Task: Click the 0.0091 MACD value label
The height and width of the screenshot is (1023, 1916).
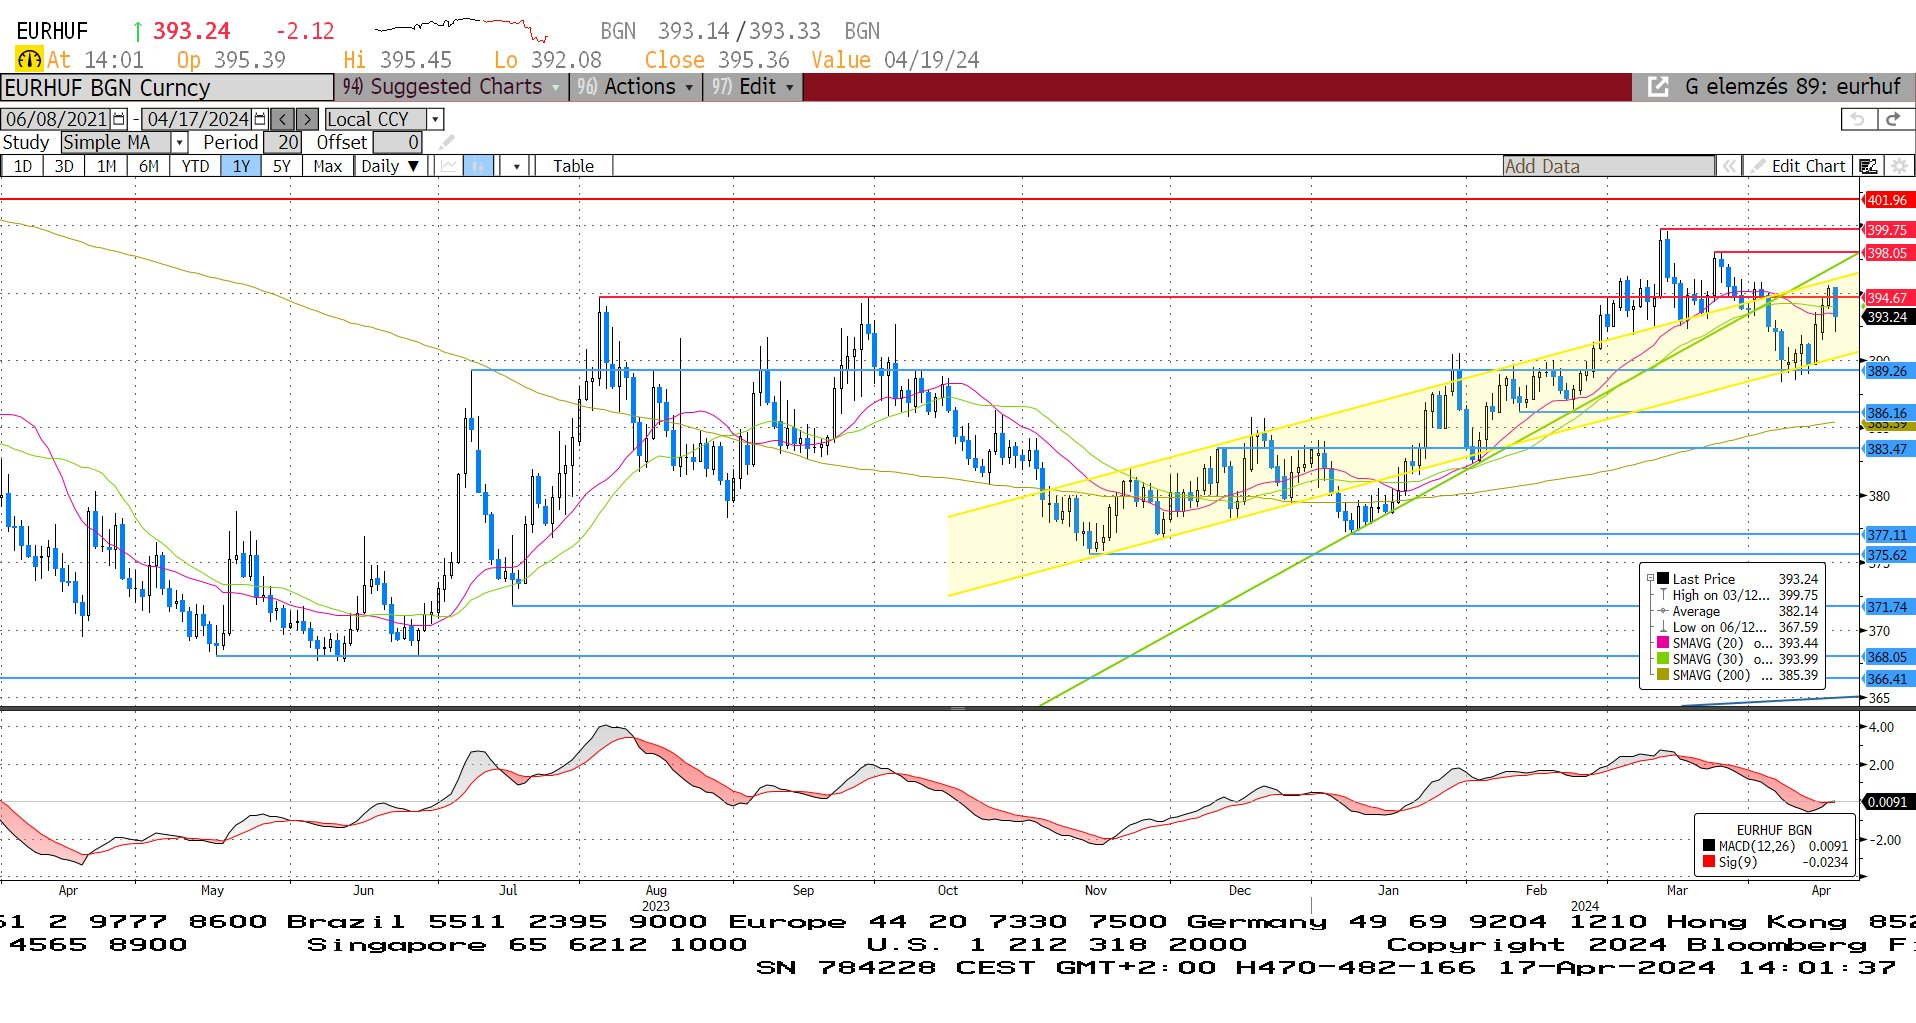Action: [x=1887, y=802]
